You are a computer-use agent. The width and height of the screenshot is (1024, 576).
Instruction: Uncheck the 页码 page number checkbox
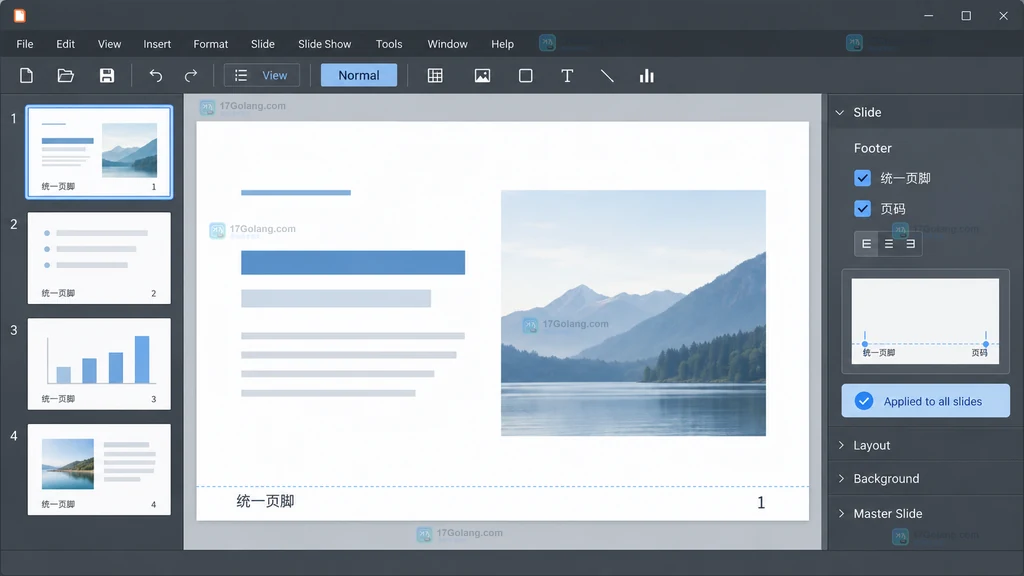point(862,208)
